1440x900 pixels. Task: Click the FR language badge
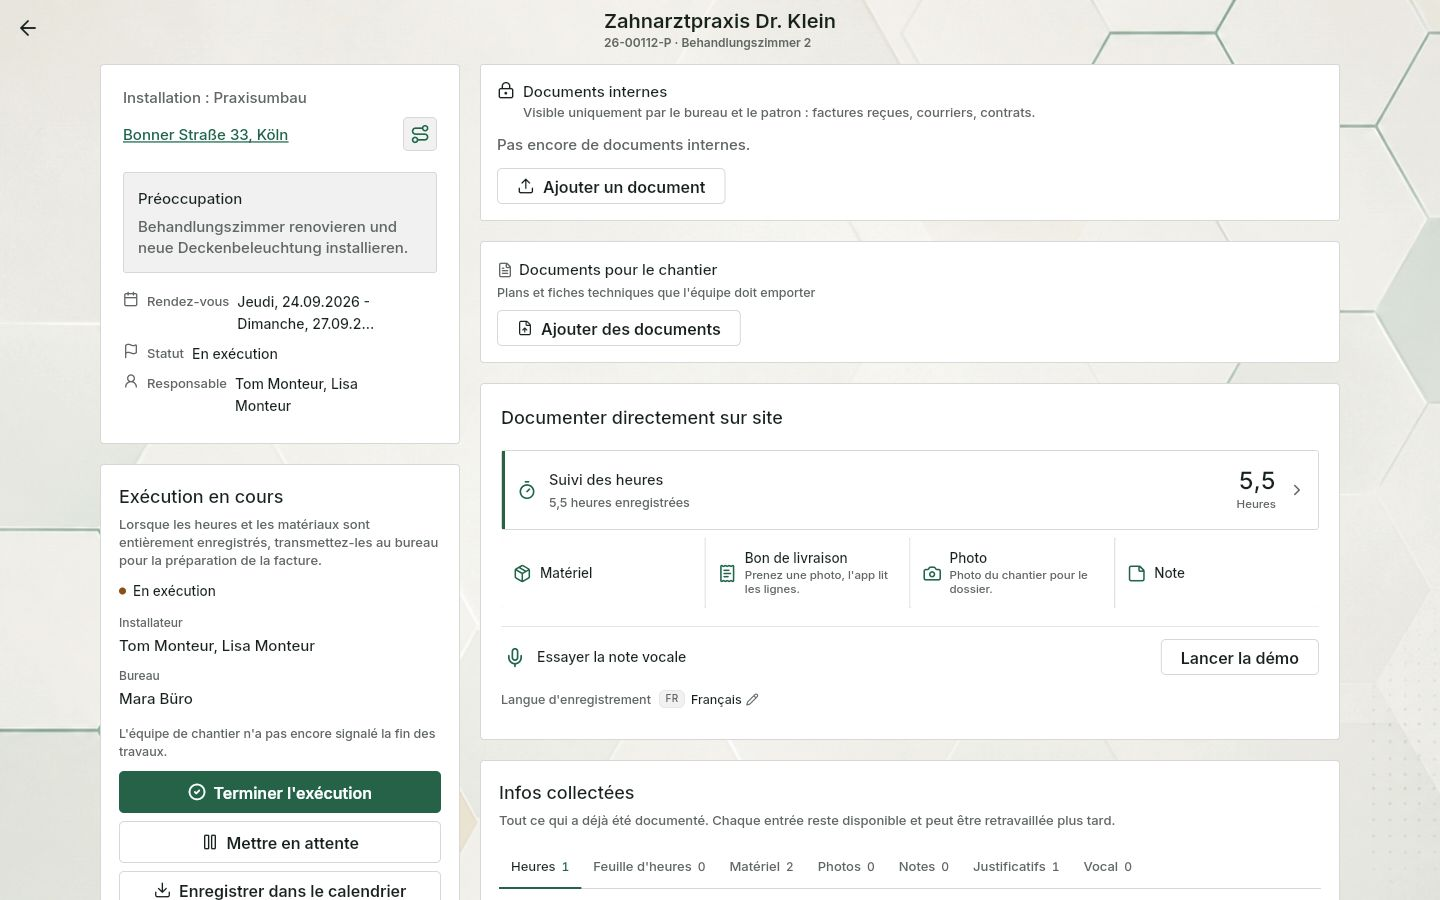[672, 699]
